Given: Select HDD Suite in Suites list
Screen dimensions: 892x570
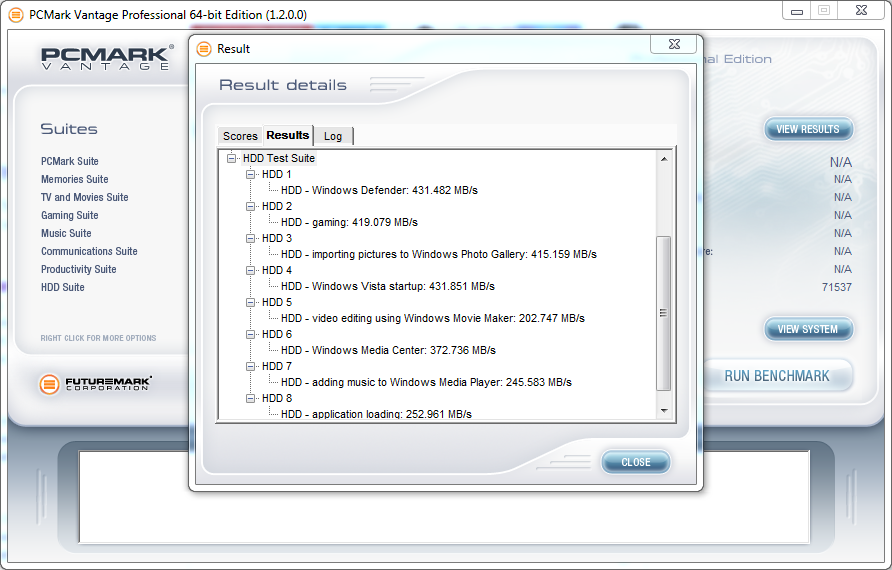Looking at the screenshot, I should pyautogui.click(x=63, y=287).
